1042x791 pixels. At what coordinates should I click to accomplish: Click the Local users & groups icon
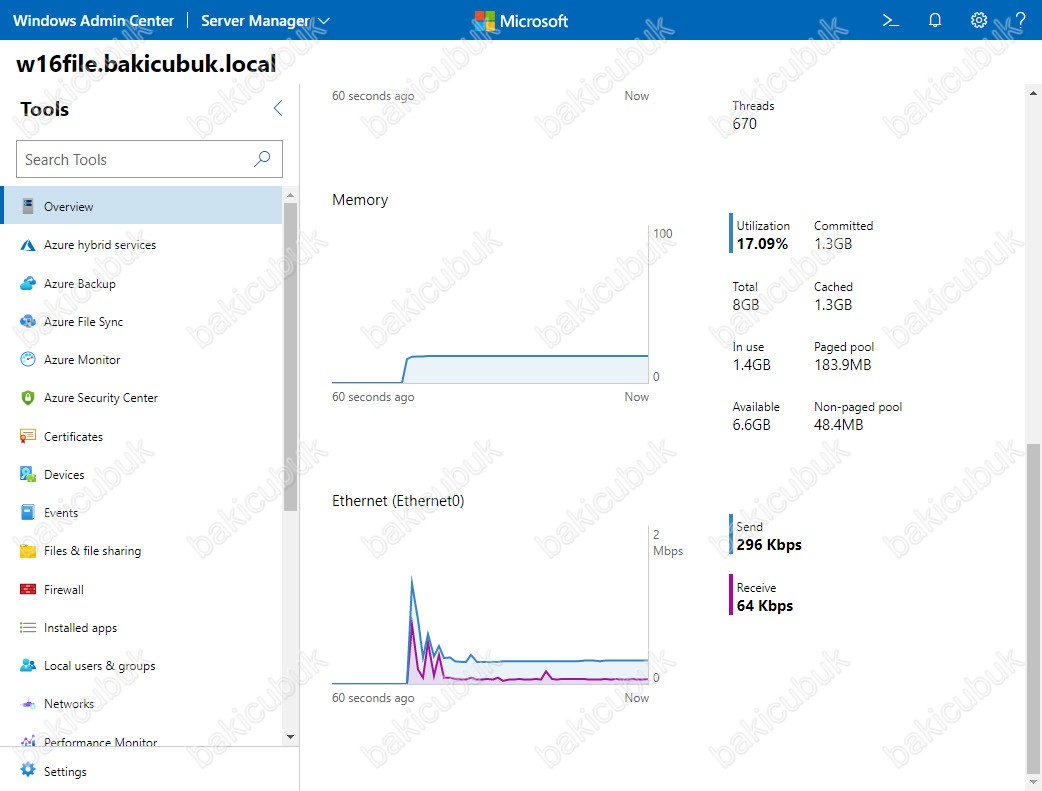tap(28, 665)
